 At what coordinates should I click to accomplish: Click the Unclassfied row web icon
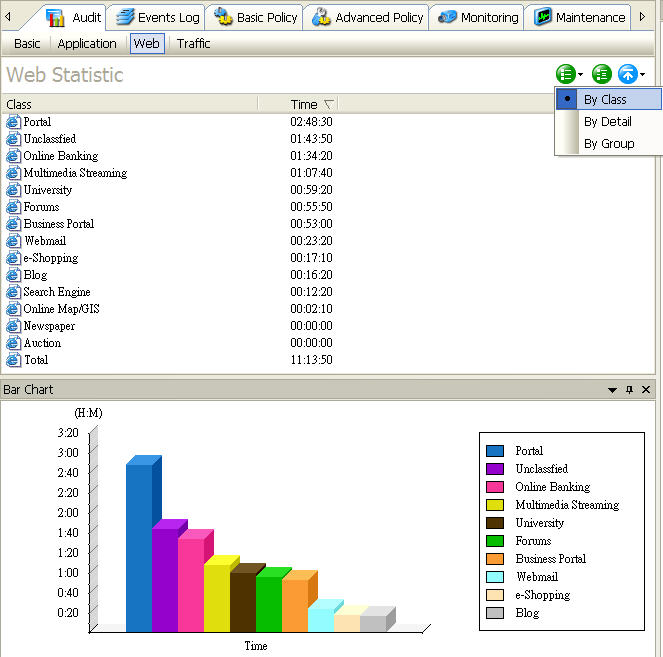13,139
